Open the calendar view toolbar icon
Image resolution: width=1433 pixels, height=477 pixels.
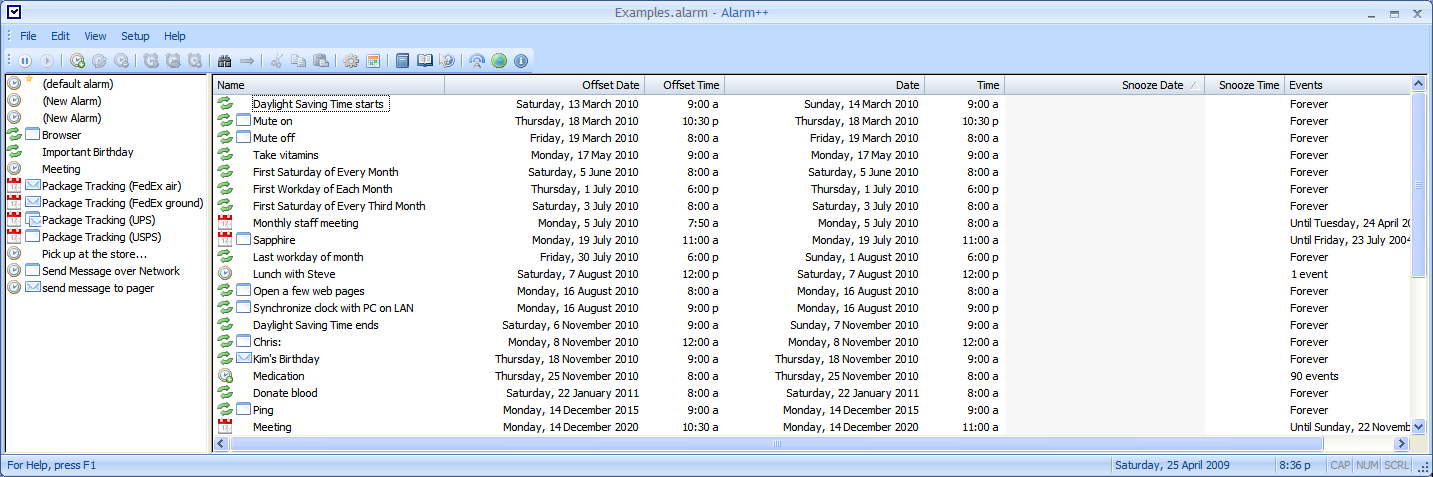(x=373, y=61)
